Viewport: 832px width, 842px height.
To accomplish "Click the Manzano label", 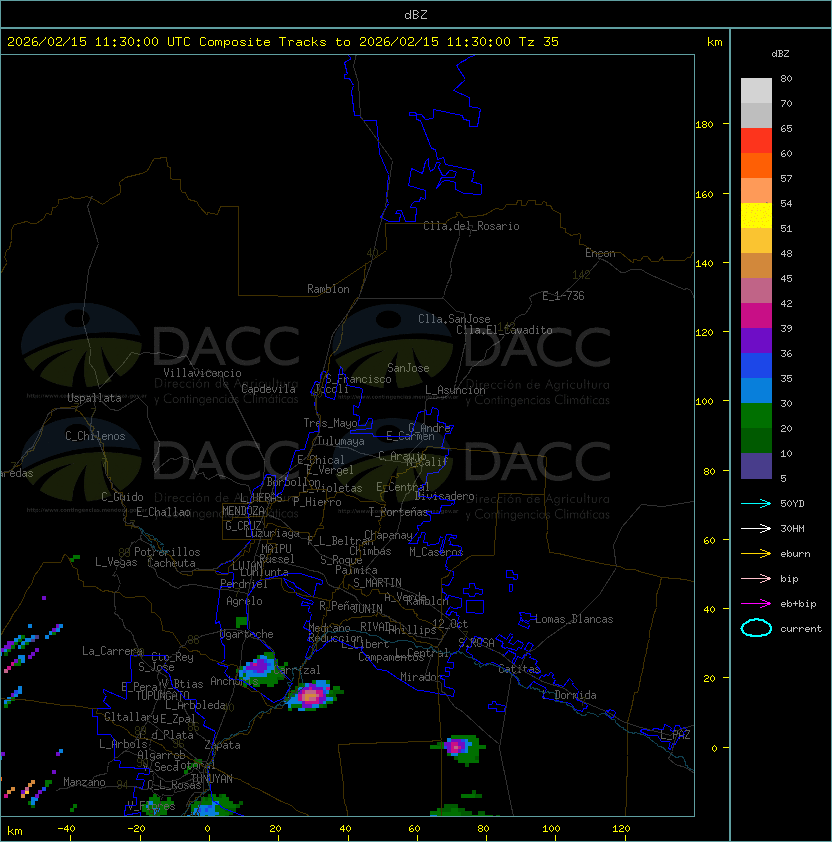I will point(84,782).
